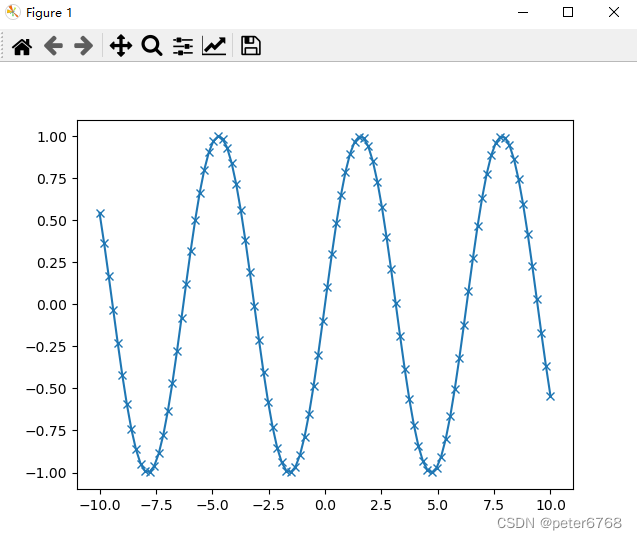637x540 pixels.
Task: Click the x-axis tick label −10.0
Action: coord(100,505)
